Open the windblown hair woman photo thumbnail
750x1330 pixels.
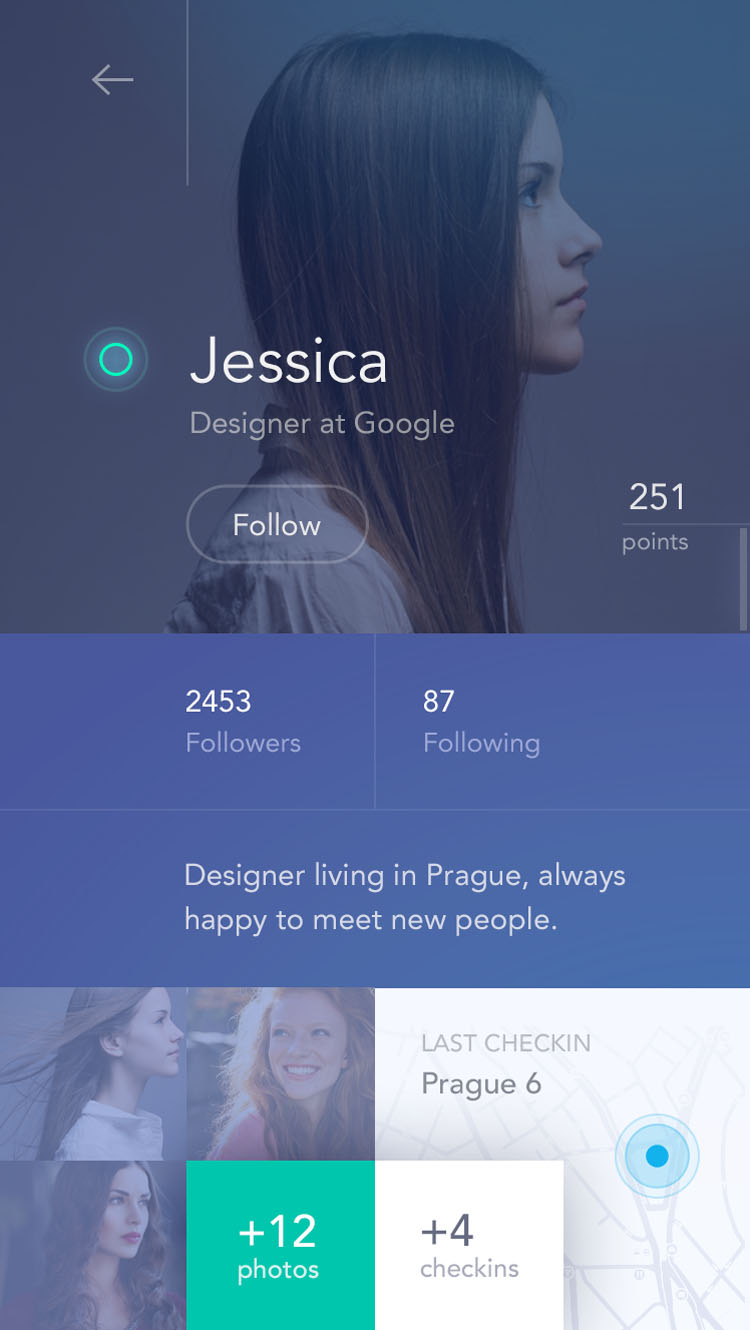93,1074
